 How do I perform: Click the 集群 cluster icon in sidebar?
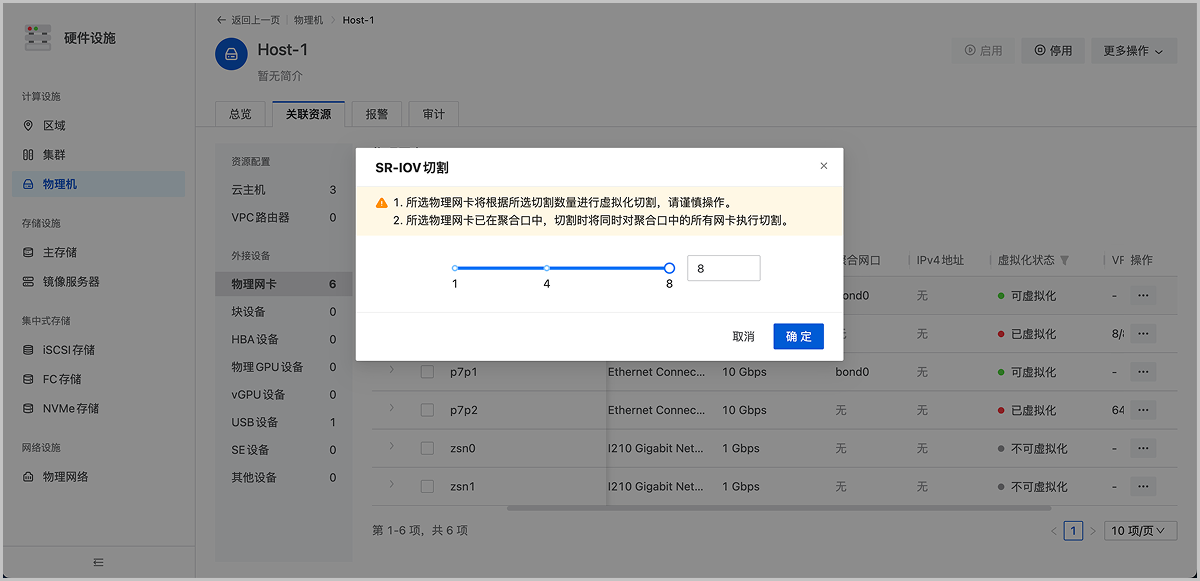coord(29,155)
